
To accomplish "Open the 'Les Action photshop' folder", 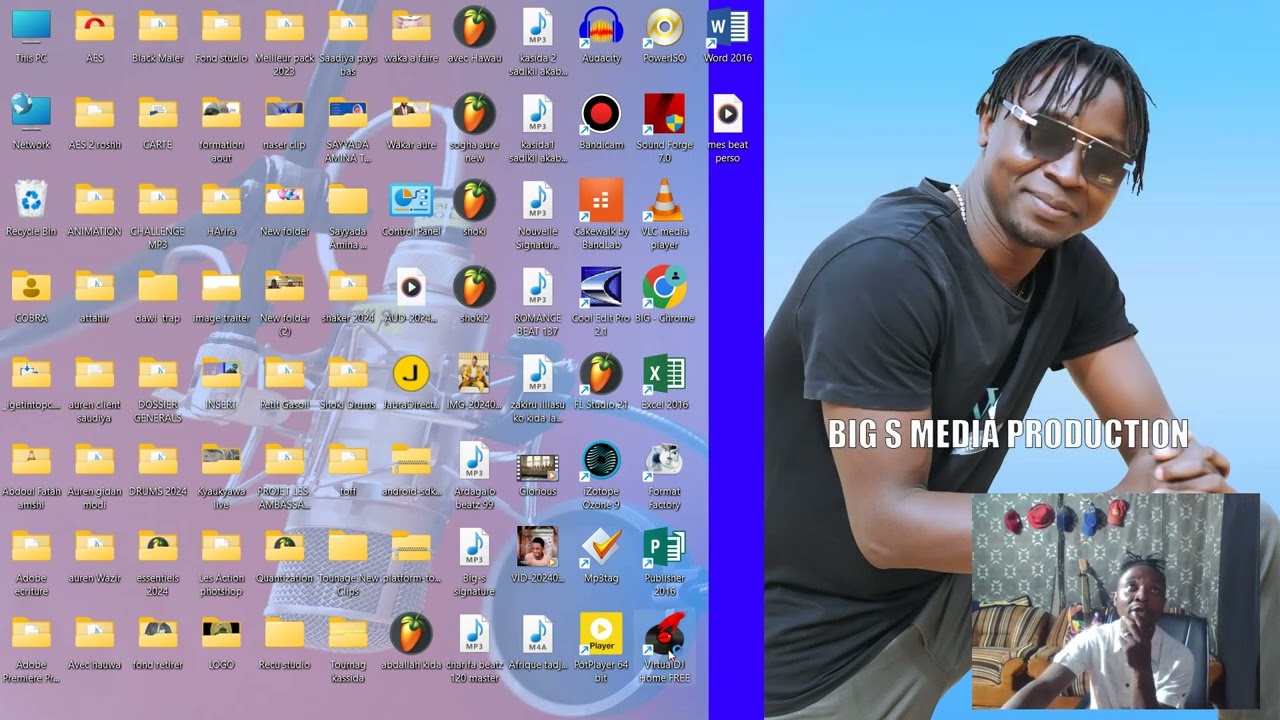I will tap(221, 548).
